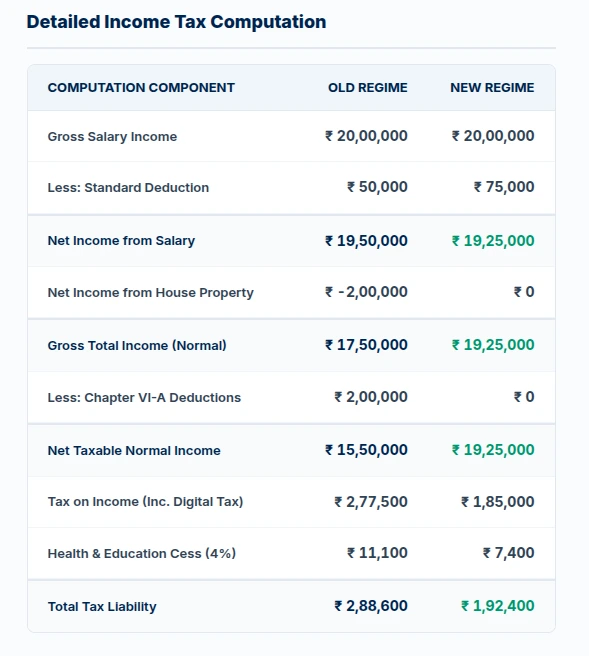Click the ₹ 17,50,000 gross total value
The width and height of the screenshot is (589, 656).
pos(366,345)
